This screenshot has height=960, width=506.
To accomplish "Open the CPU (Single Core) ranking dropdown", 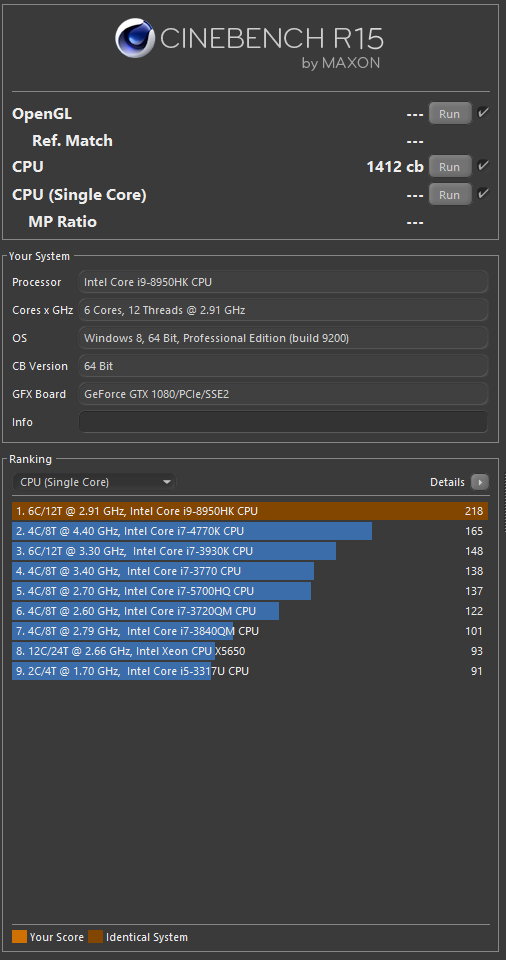I will [94, 482].
